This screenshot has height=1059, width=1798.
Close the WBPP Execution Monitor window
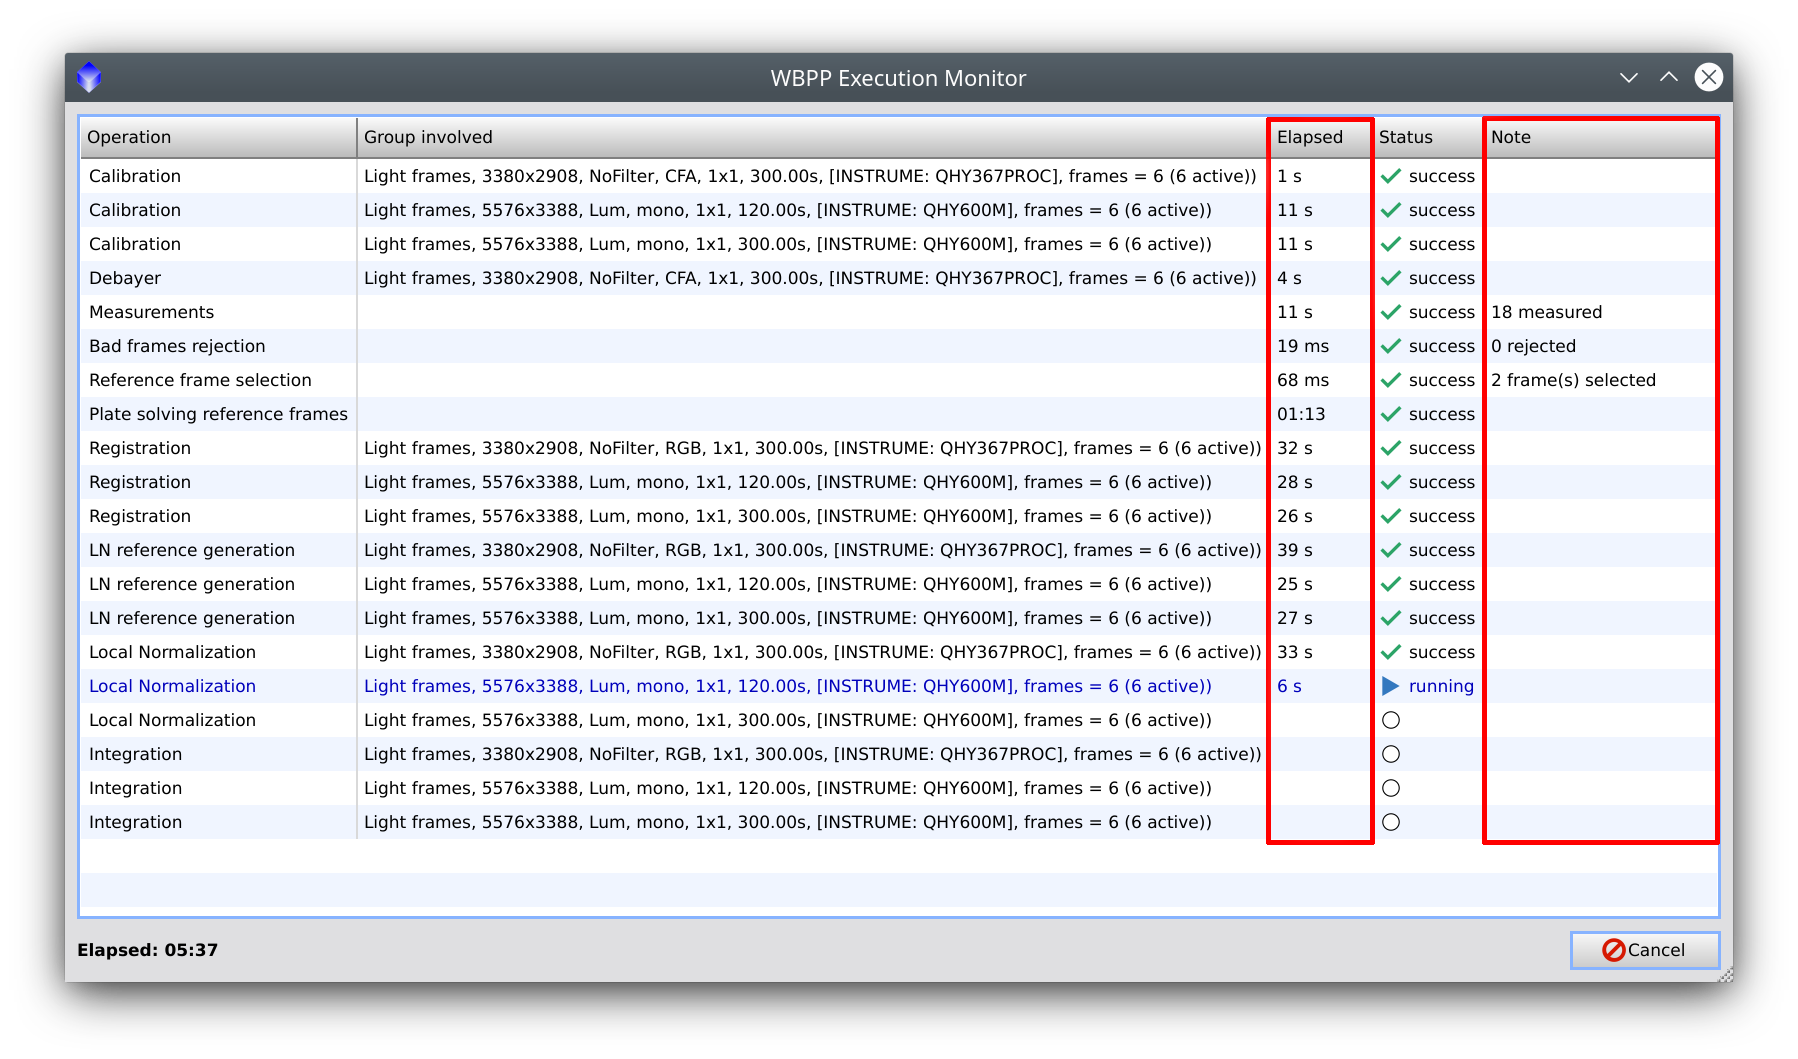[x=1709, y=77]
